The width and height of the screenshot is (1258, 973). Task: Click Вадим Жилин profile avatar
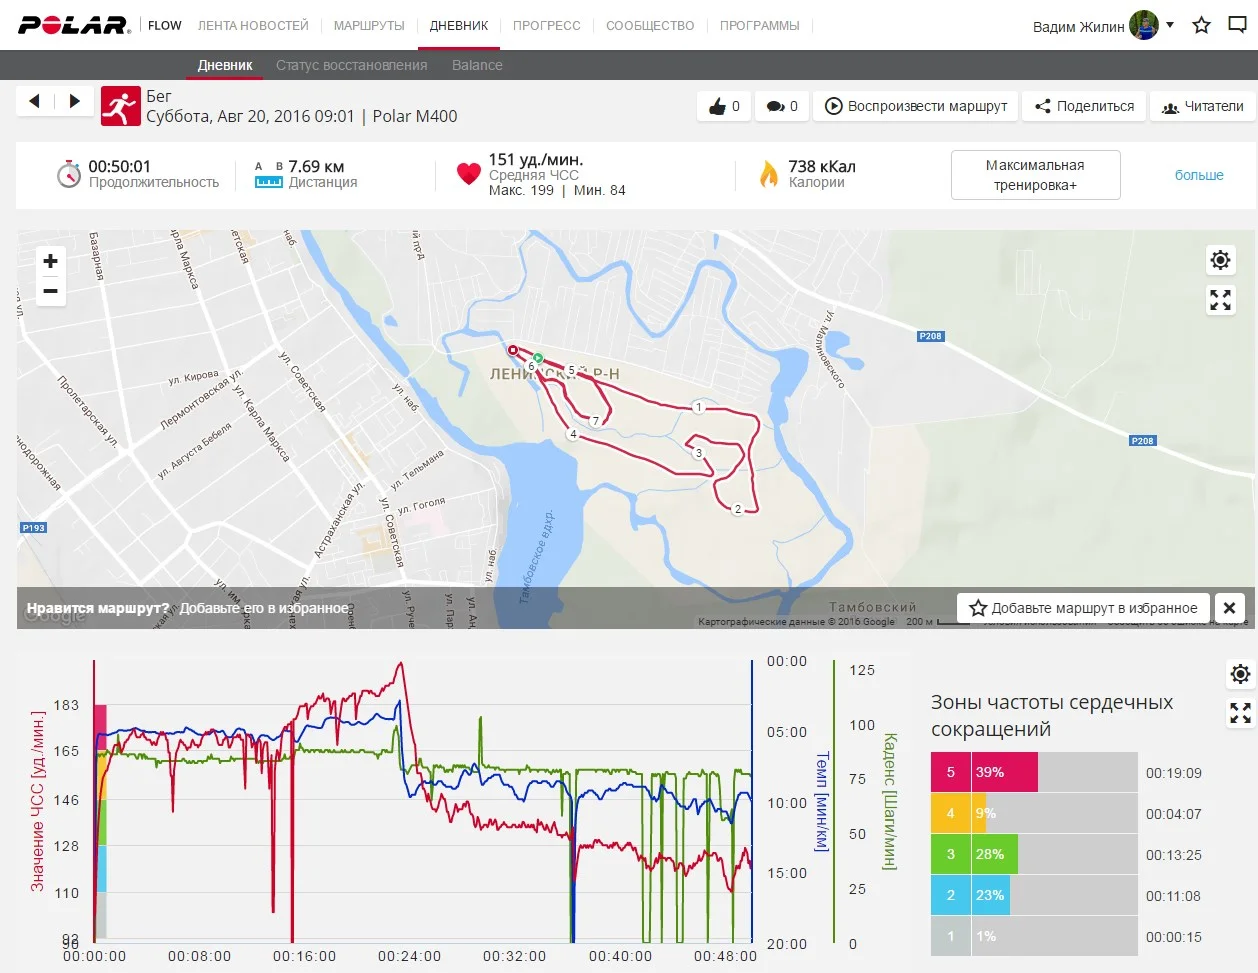point(1144,25)
